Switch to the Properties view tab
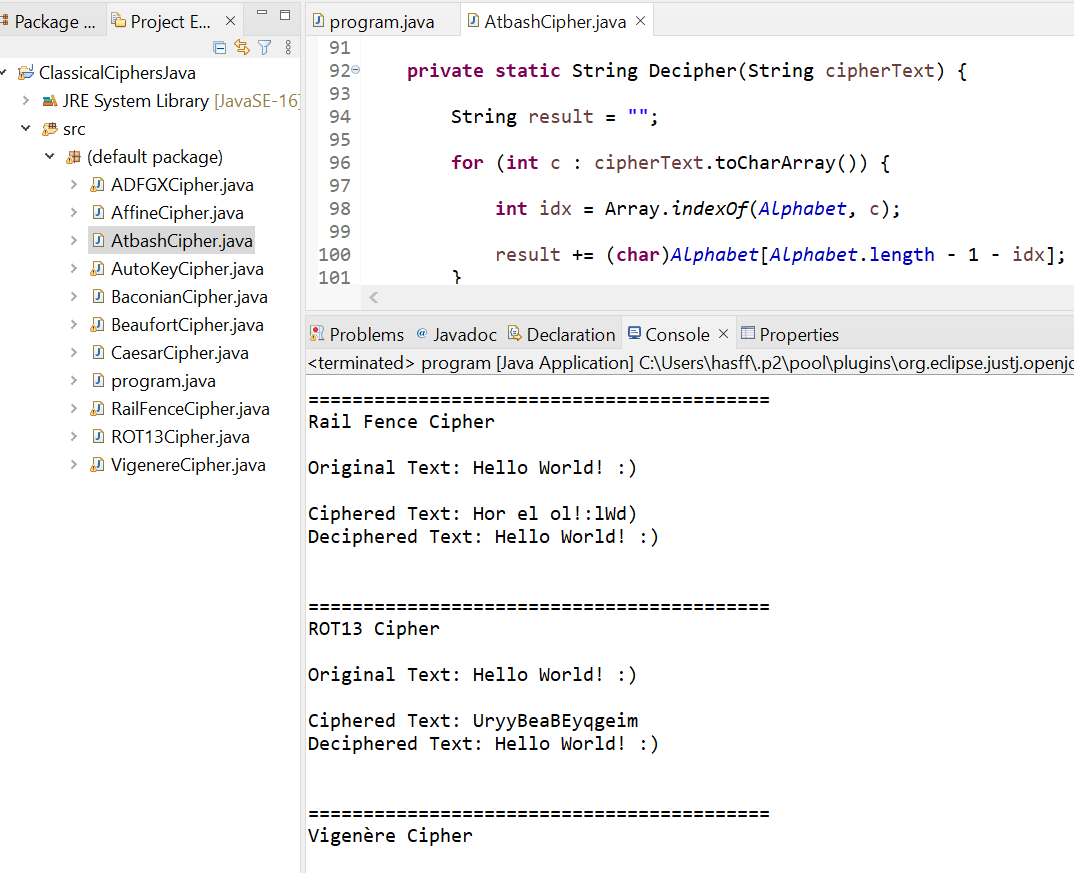Image resolution: width=1074 pixels, height=873 pixels. point(790,334)
